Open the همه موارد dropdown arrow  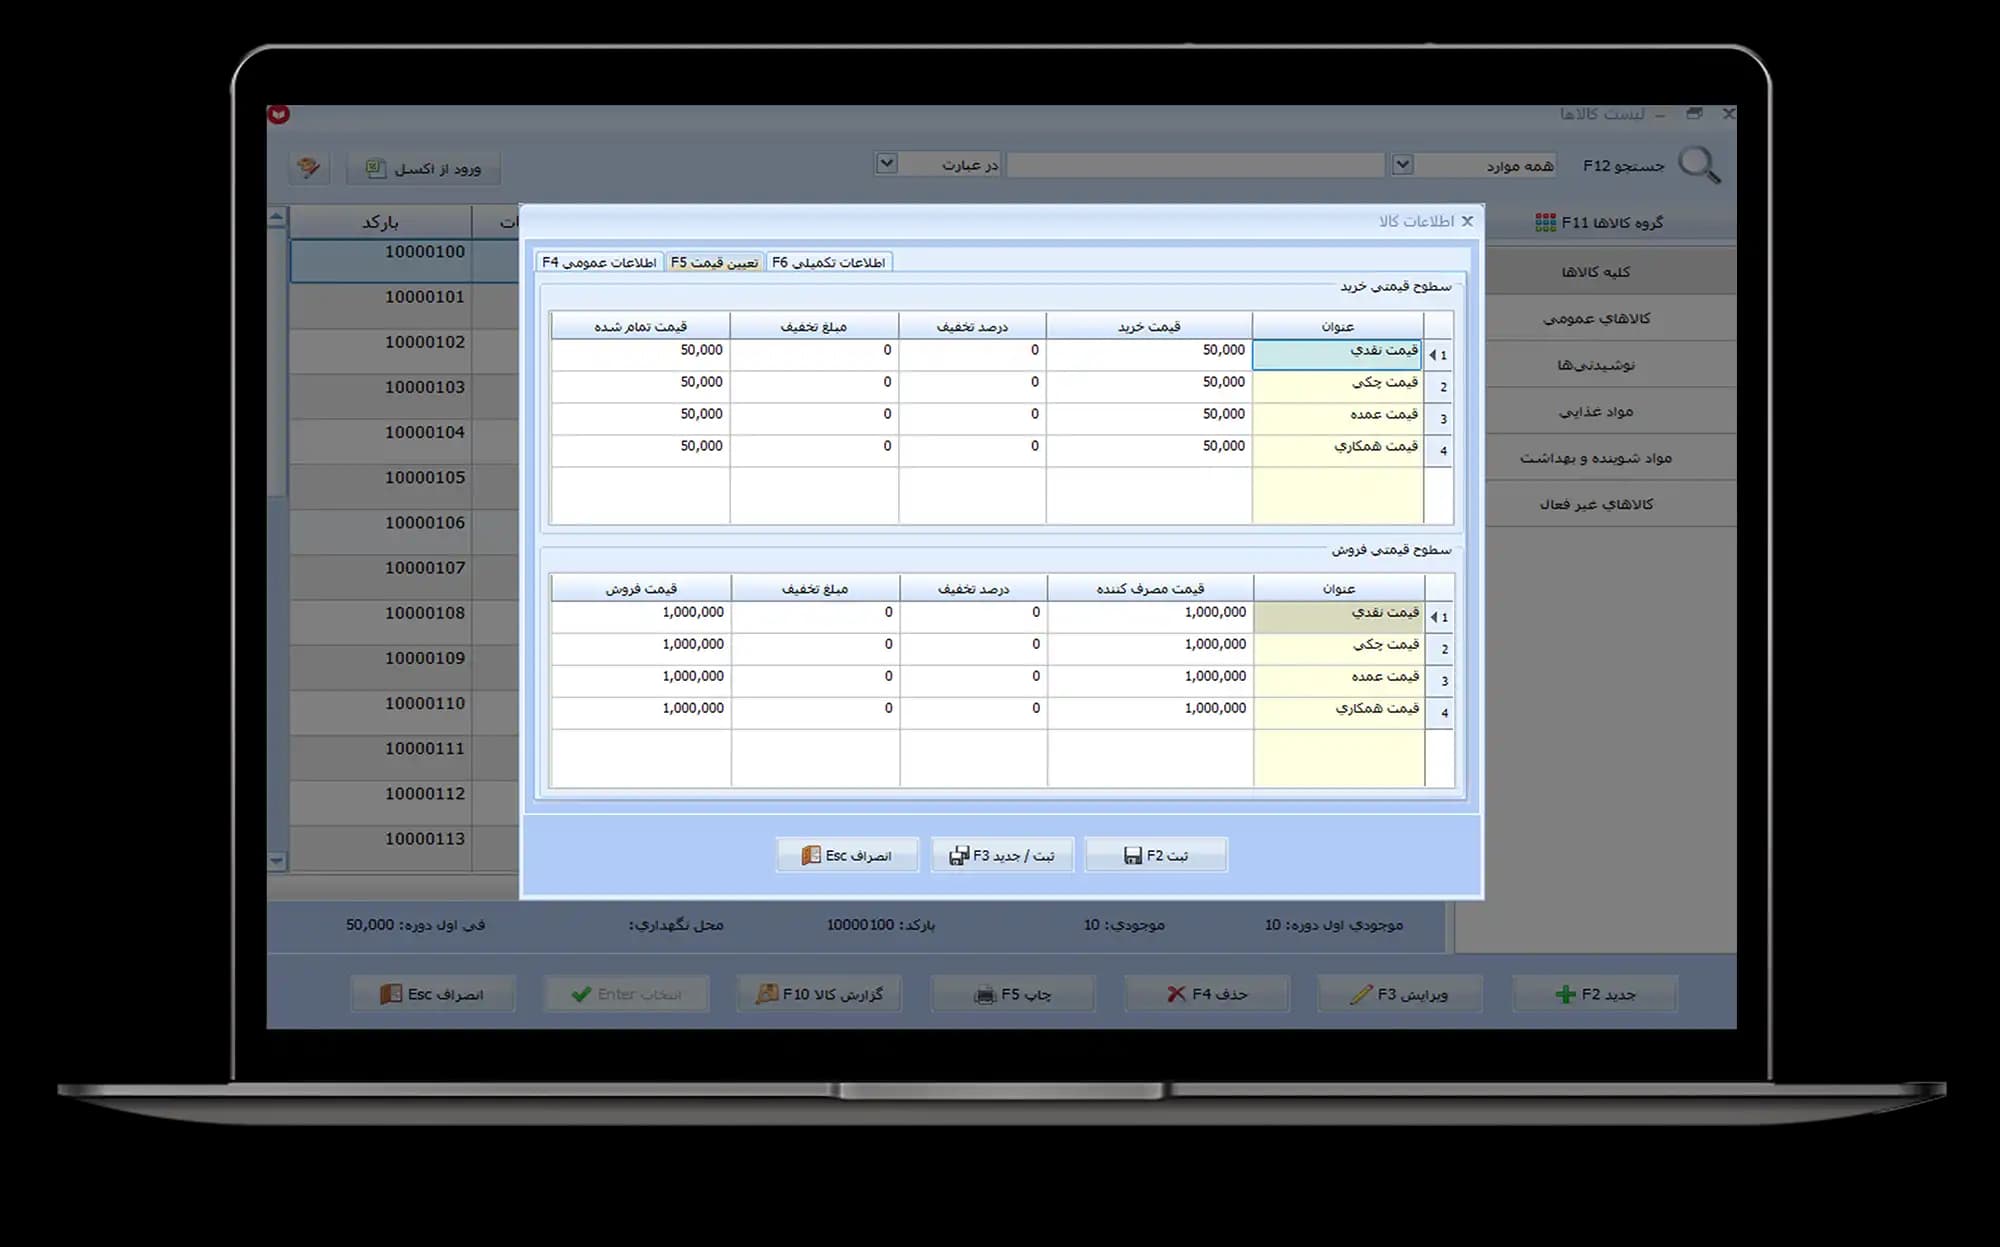[1402, 164]
